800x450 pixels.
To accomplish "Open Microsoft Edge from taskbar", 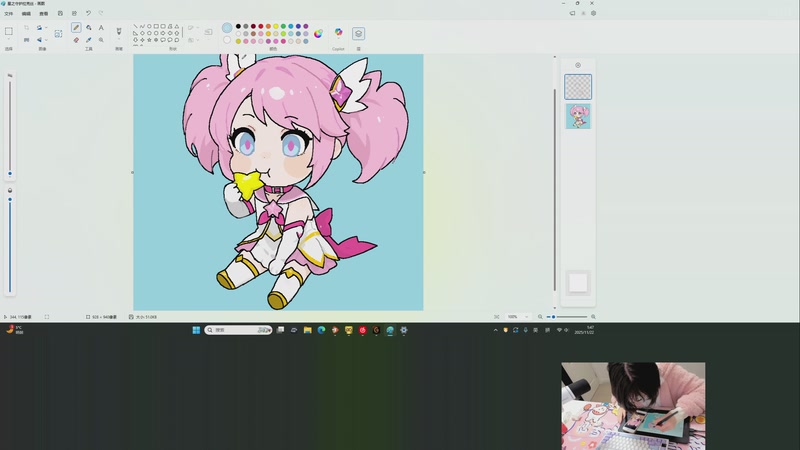I will [x=321, y=330].
